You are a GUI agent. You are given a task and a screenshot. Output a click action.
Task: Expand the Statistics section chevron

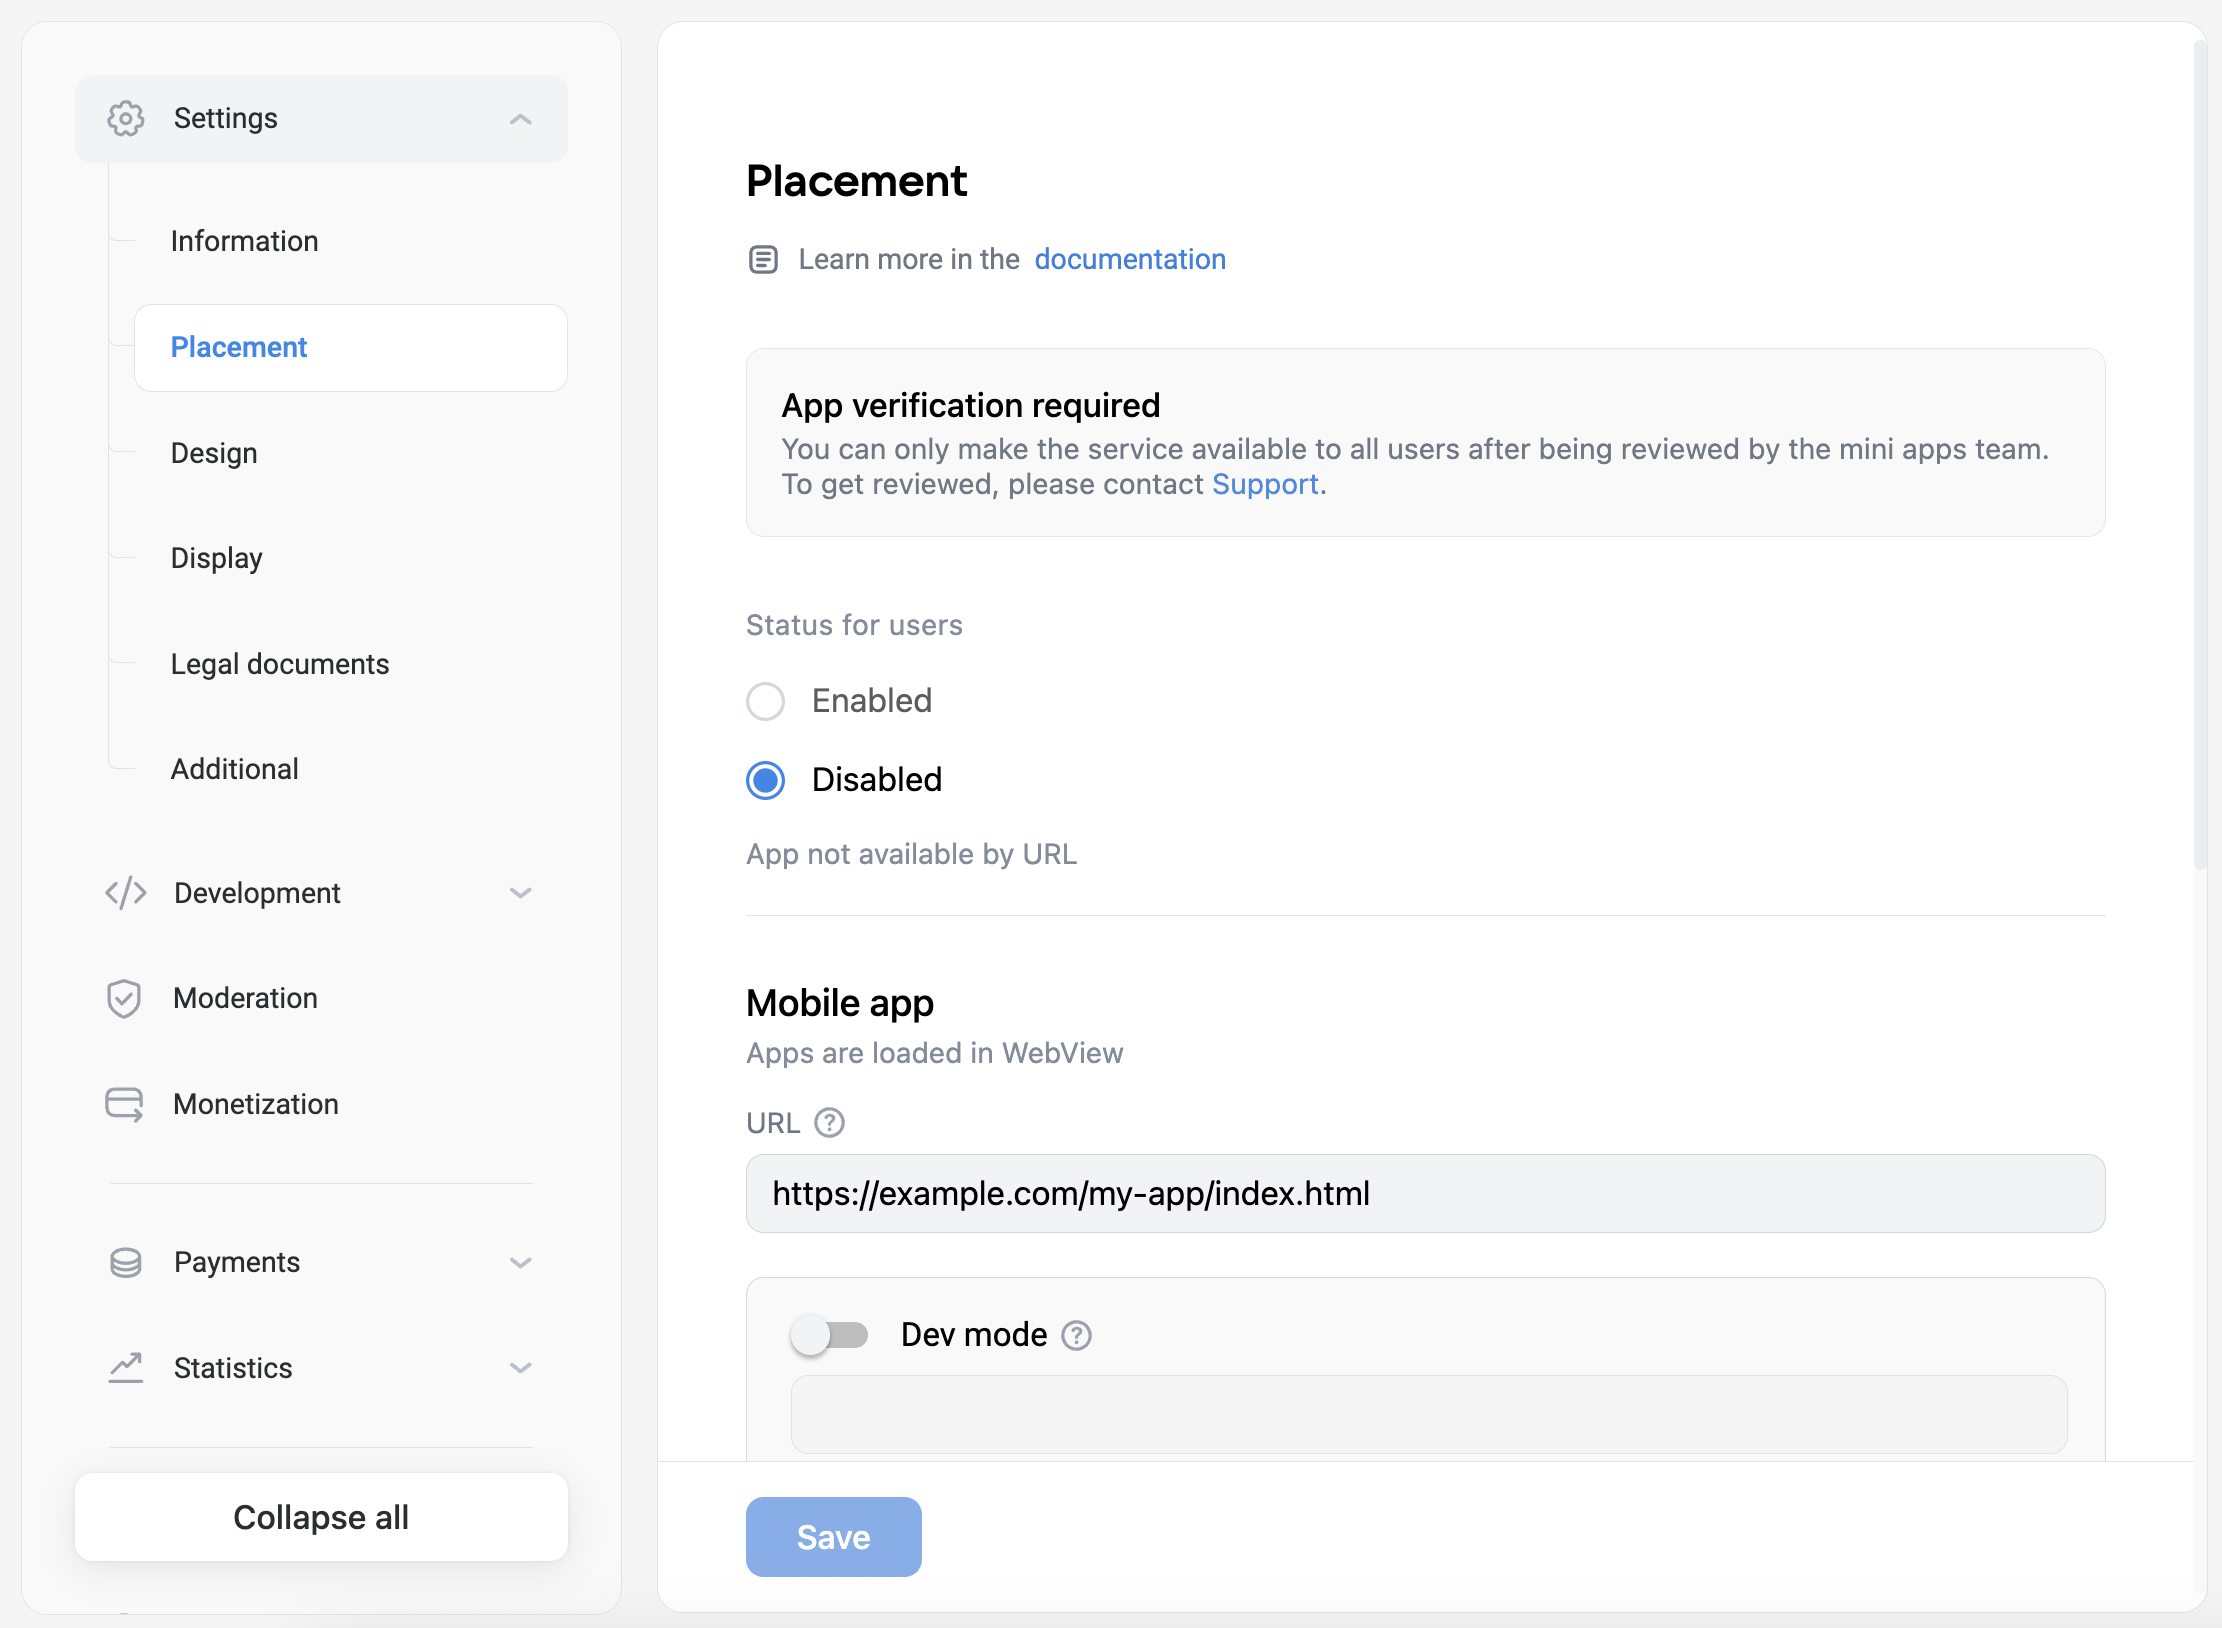520,1367
